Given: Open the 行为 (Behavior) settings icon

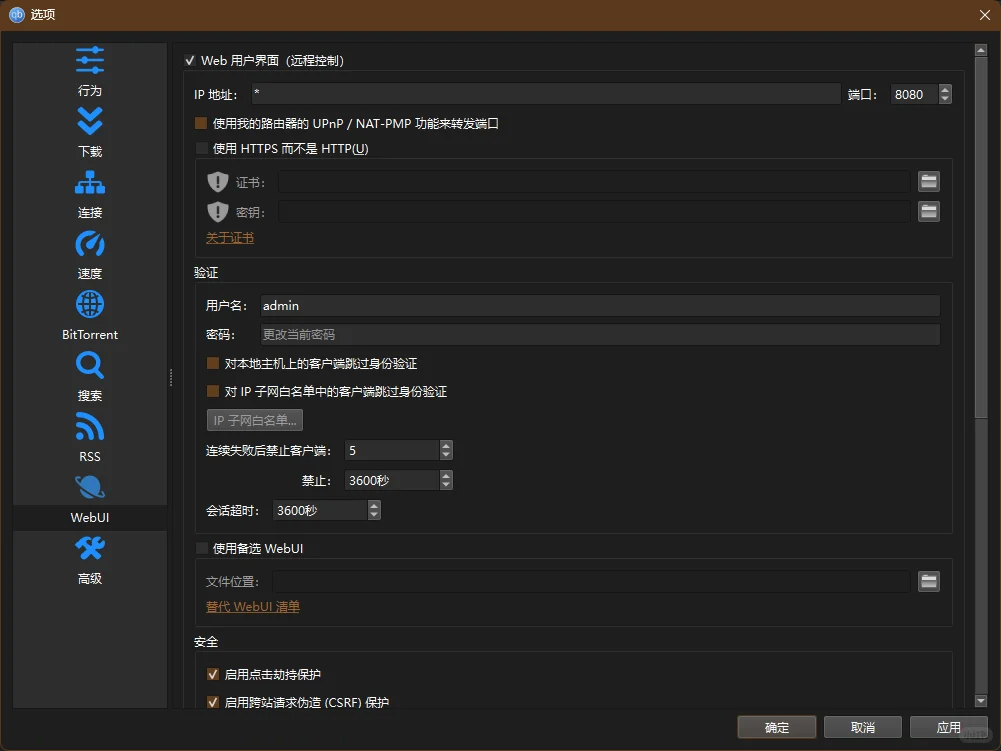Looking at the screenshot, I should tap(89, 61).
